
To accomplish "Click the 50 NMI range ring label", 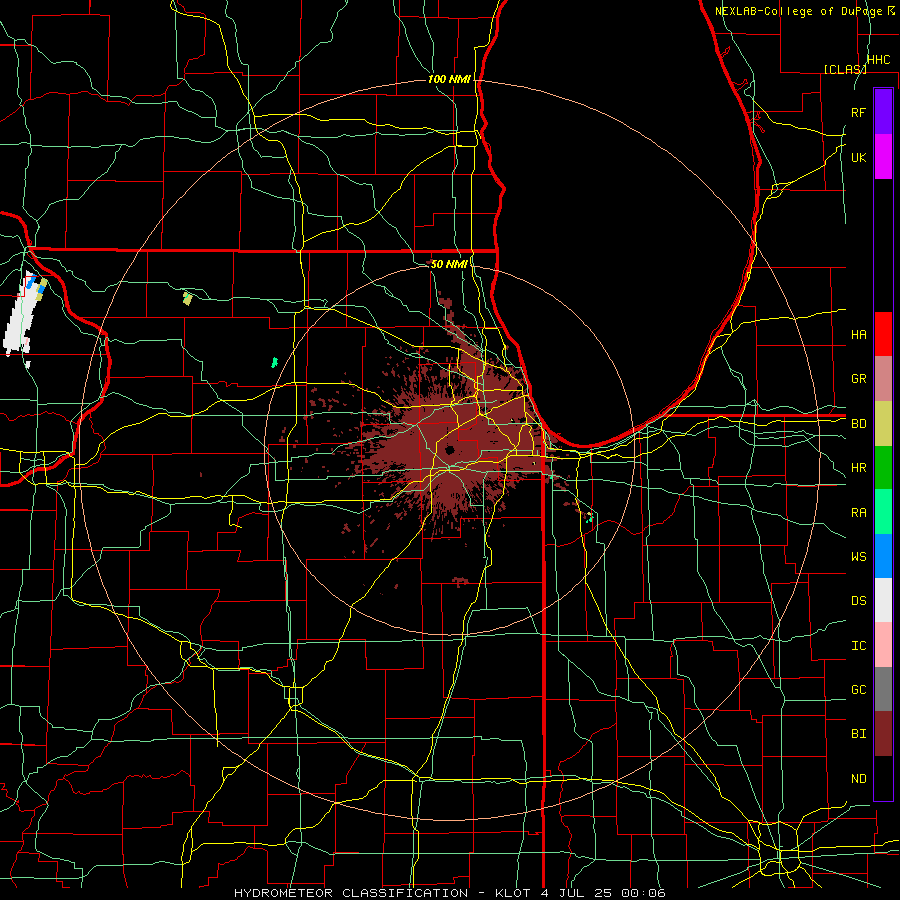I will coord(449,264).
